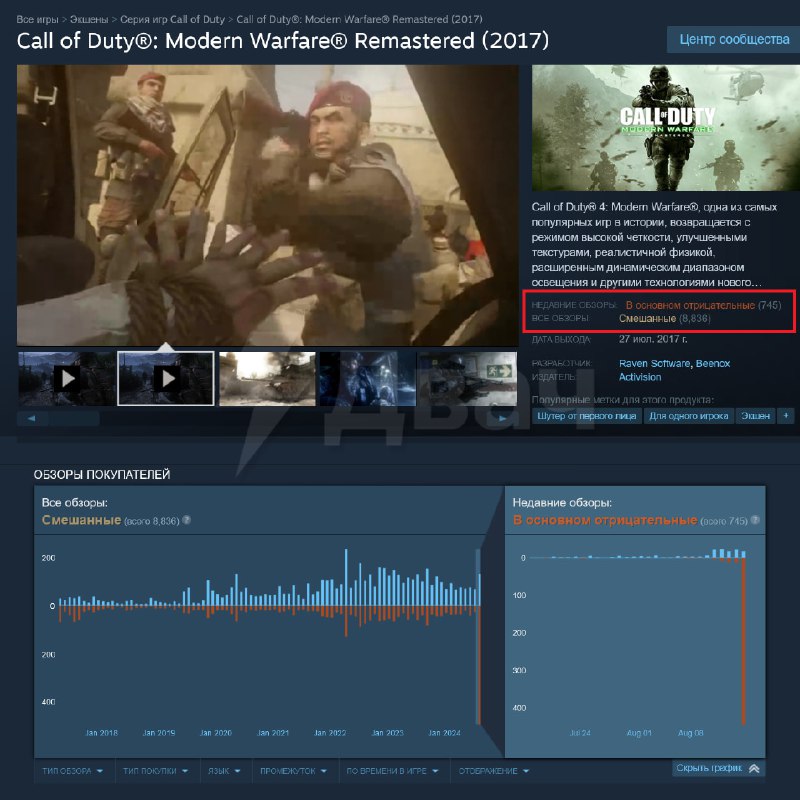Collapse the graph with the Скрыть график button
The width and height of the screenshot is (800, 800).
[x=718, y=768]
